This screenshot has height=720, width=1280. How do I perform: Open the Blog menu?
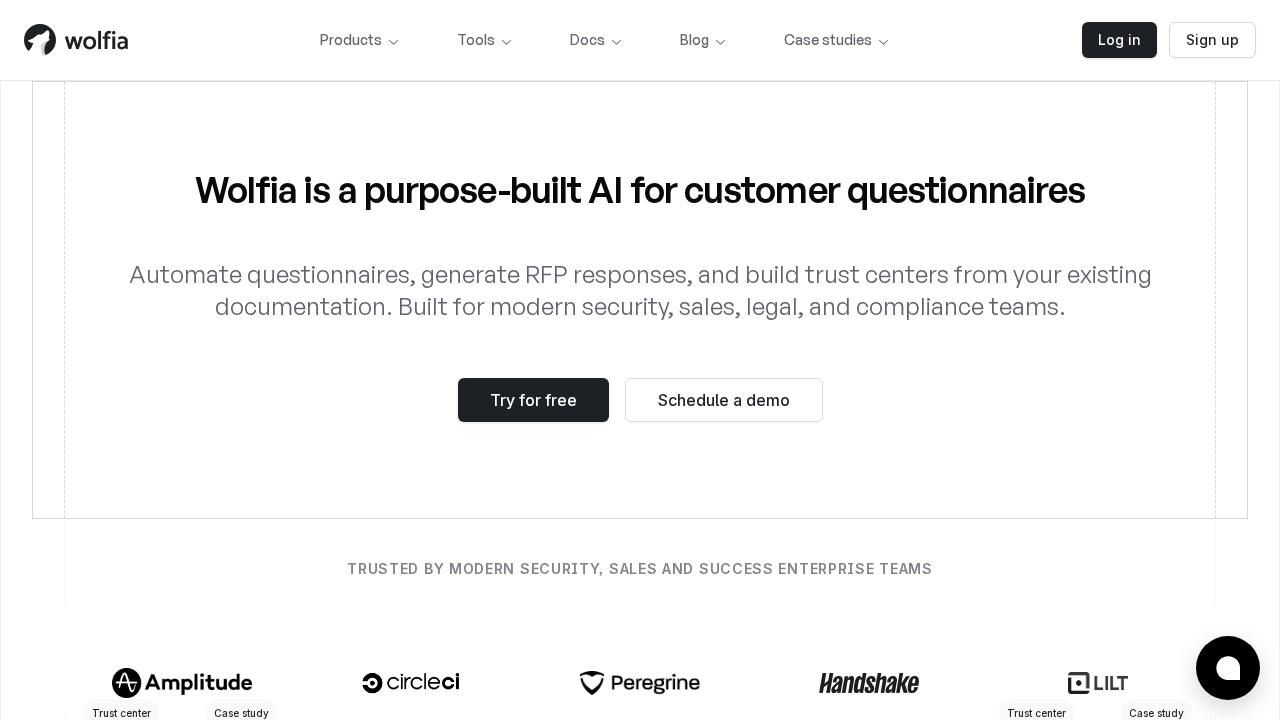[702, 40]
